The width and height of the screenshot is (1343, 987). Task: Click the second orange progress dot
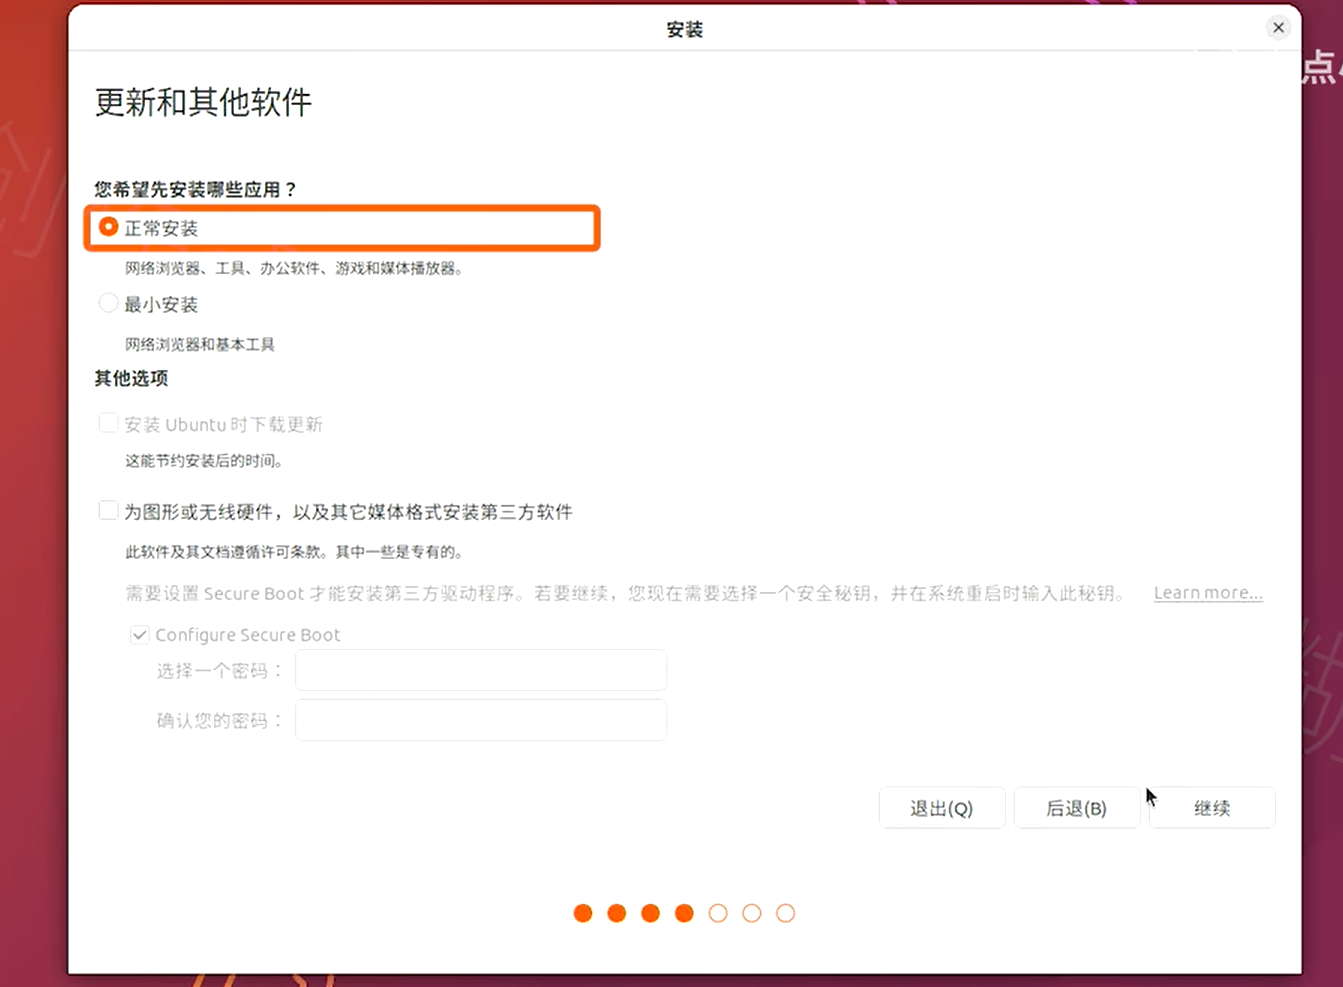click(617, 913)
